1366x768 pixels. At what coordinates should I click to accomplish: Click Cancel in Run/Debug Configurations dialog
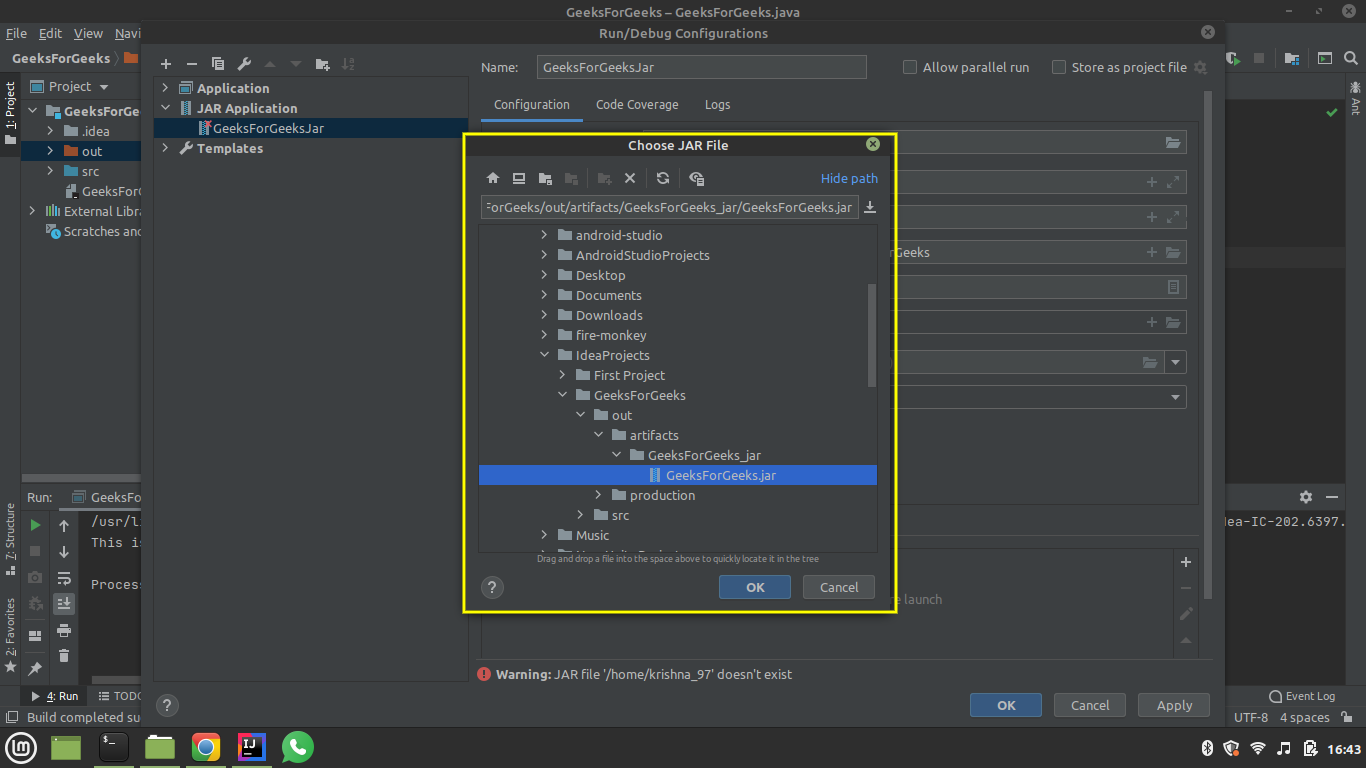(1090, 705)
